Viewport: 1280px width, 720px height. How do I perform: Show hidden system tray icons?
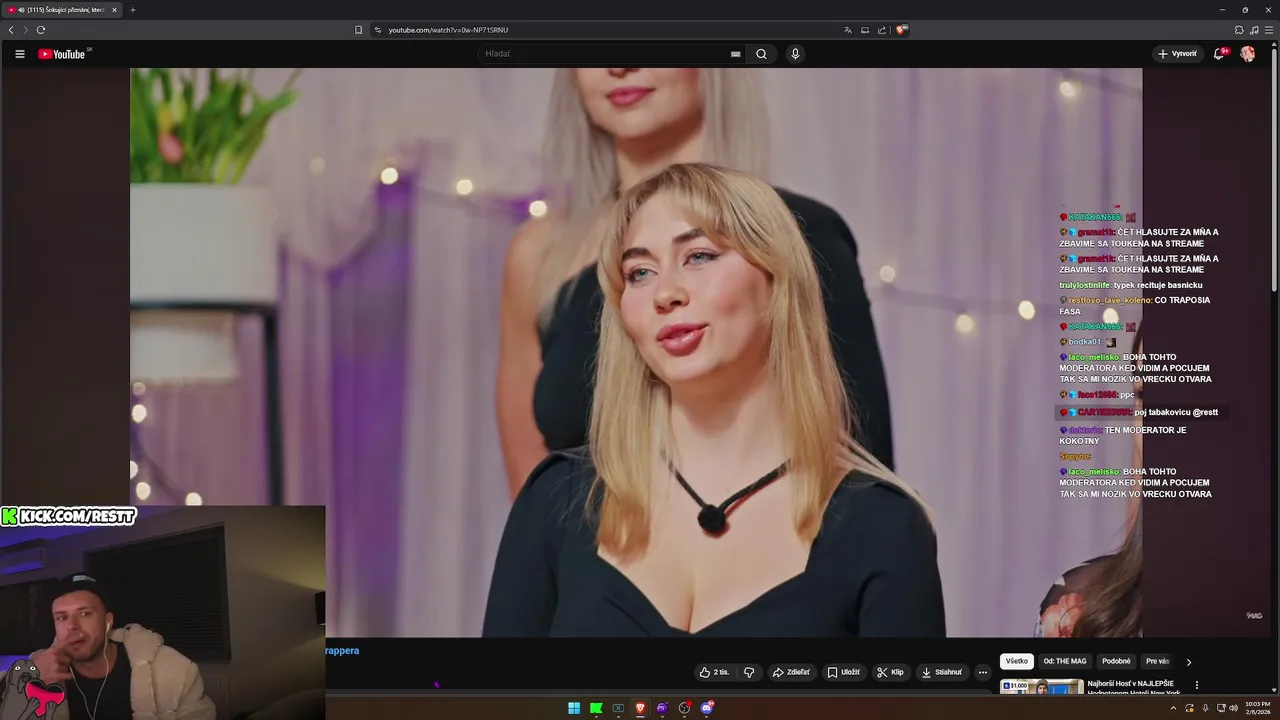pos(1174,708)
